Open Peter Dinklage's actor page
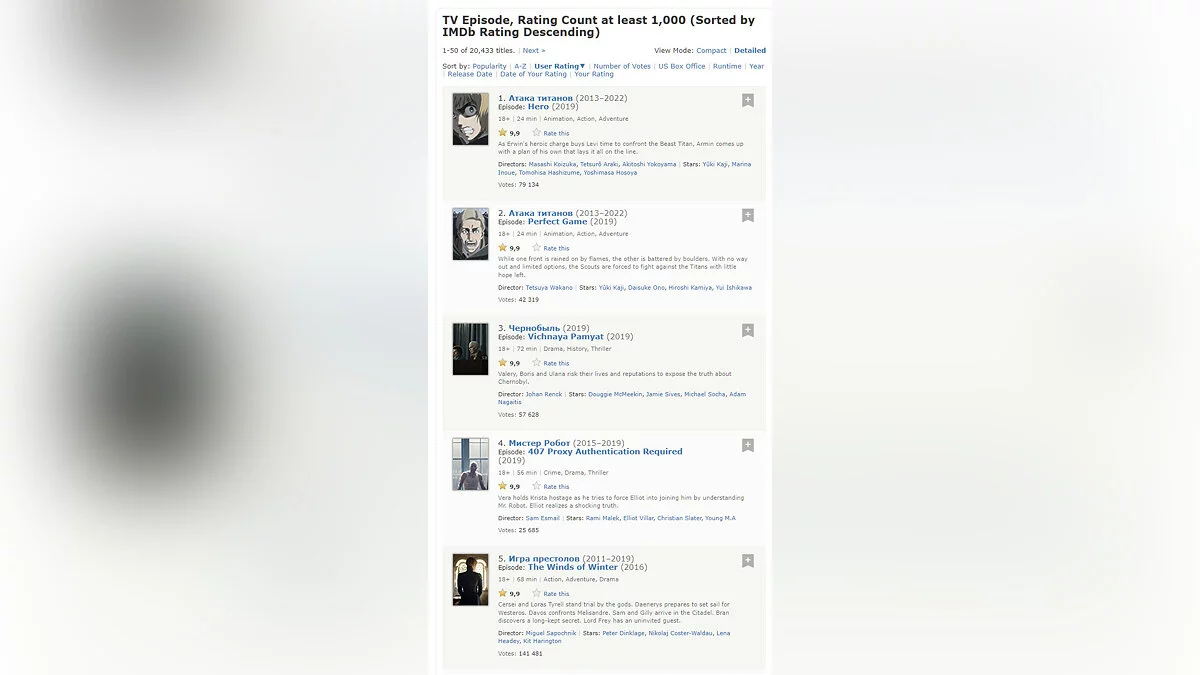Viewport: 1200px width, 675px height. tap(625, 633)
